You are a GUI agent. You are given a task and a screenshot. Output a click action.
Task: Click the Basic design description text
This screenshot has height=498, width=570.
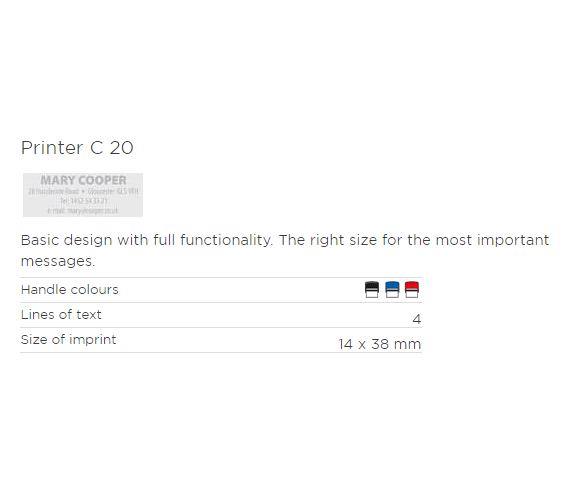tap(285, 250)
